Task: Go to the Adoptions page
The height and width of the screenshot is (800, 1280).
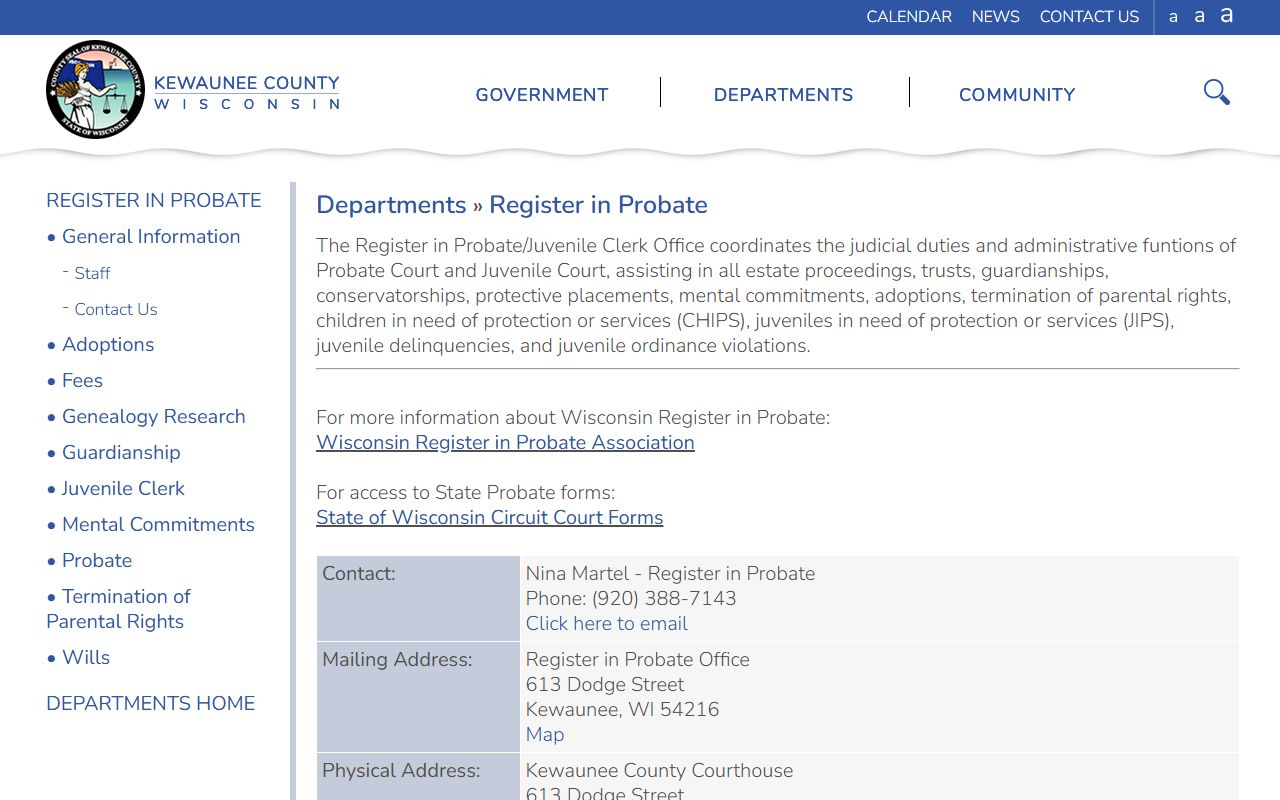Action: pos(108,345)
